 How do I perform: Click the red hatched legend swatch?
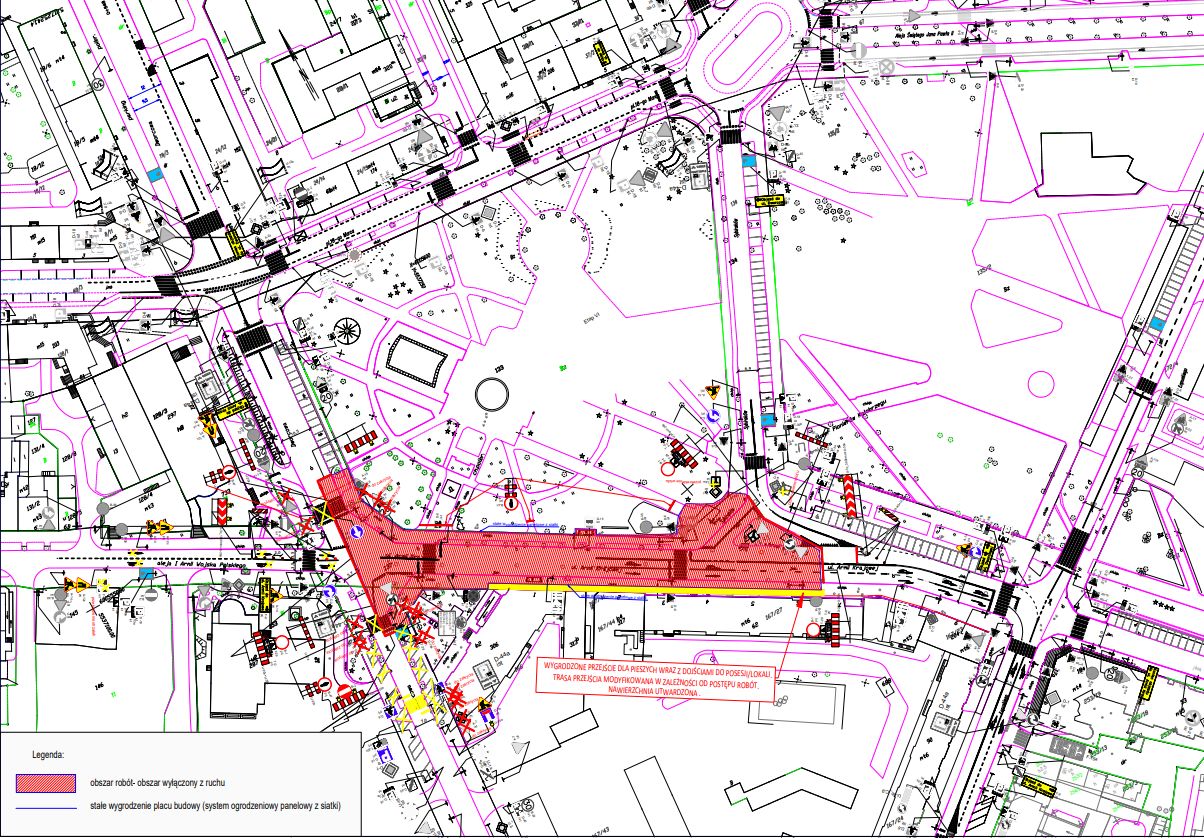click(x=47, y=785)
